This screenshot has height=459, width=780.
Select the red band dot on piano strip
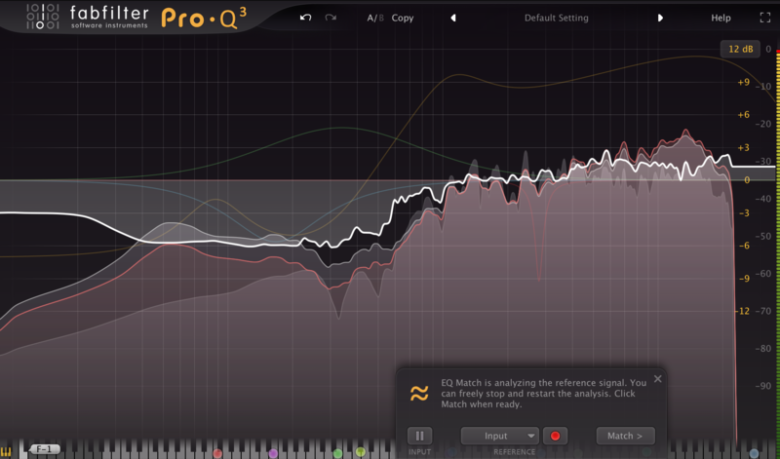click(217, 453)
